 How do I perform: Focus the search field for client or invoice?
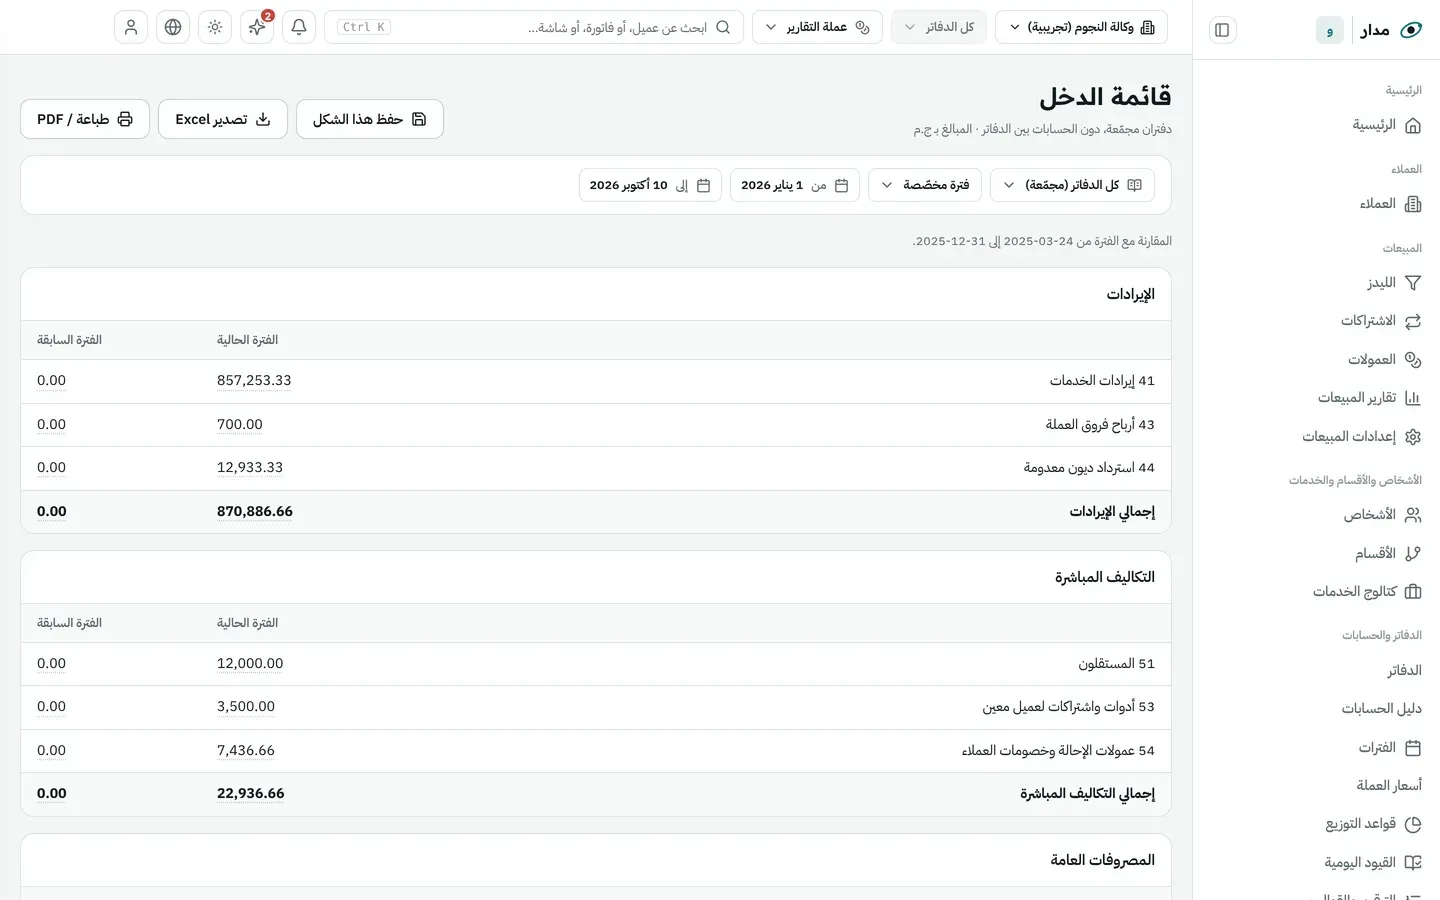[534, 27]
